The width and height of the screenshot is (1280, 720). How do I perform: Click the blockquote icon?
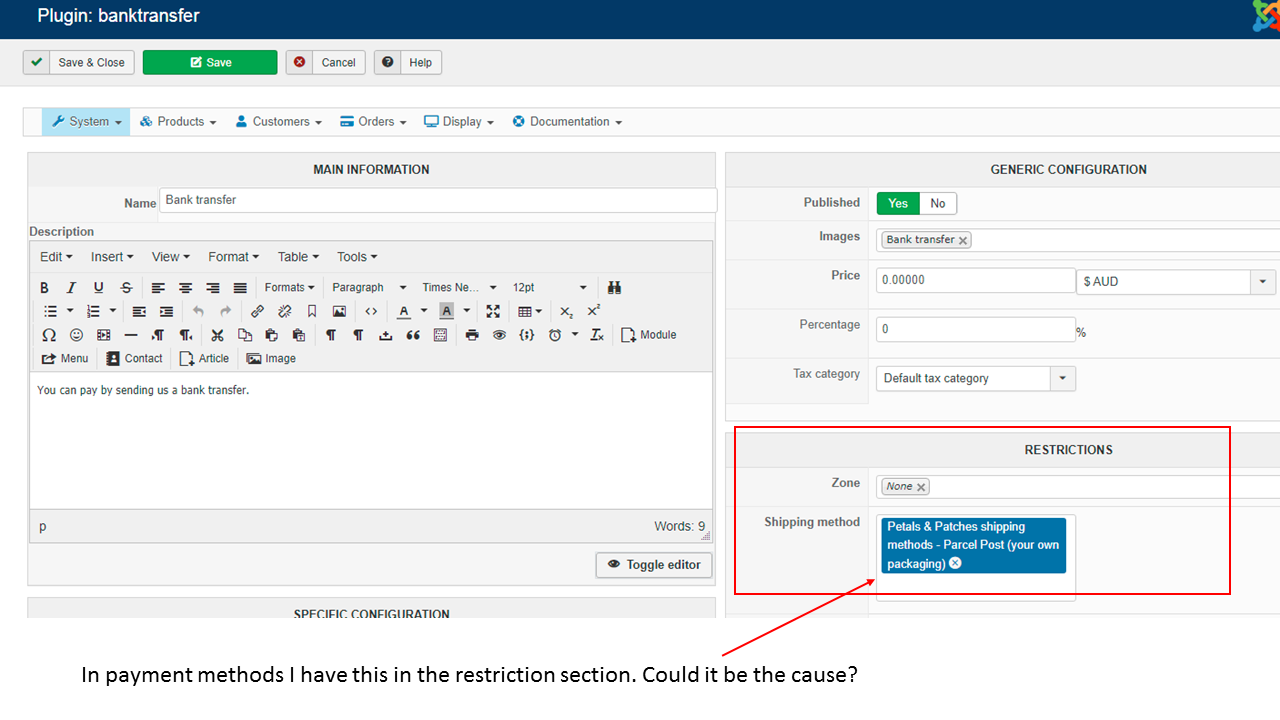413,335
